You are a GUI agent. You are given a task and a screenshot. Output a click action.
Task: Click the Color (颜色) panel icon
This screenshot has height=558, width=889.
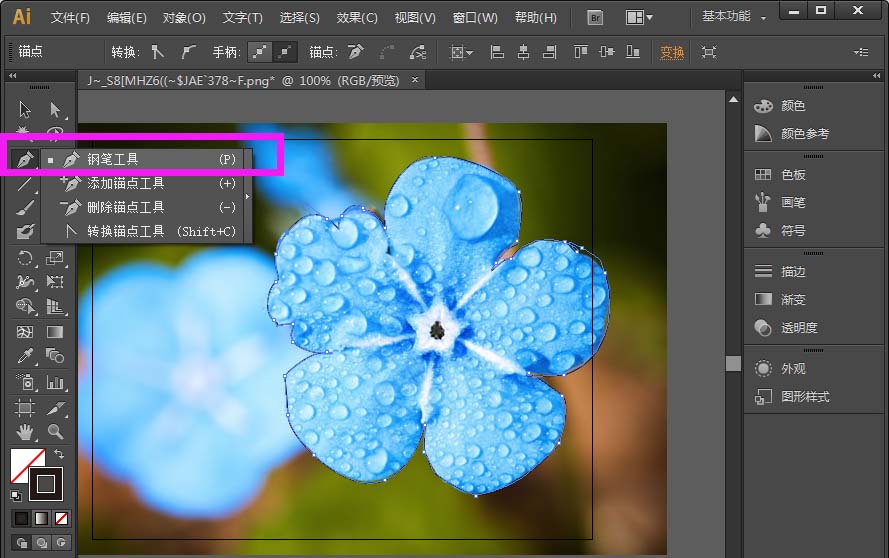pyautogui.click(x=763, y=106)
